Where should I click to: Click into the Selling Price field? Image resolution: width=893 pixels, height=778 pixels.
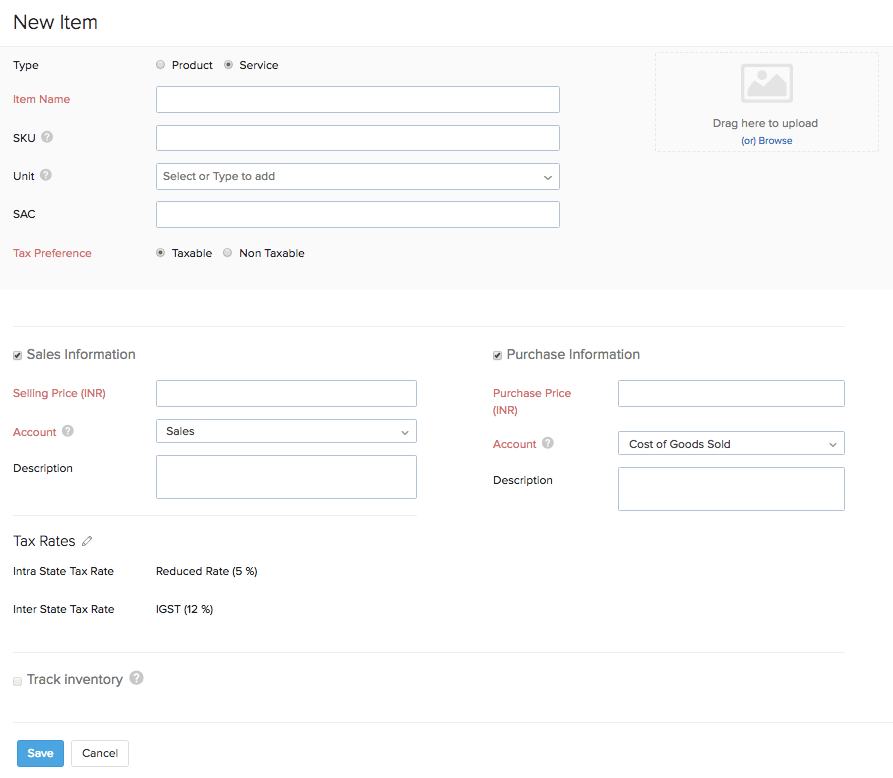pyautogui.click(x=286, y=393)
